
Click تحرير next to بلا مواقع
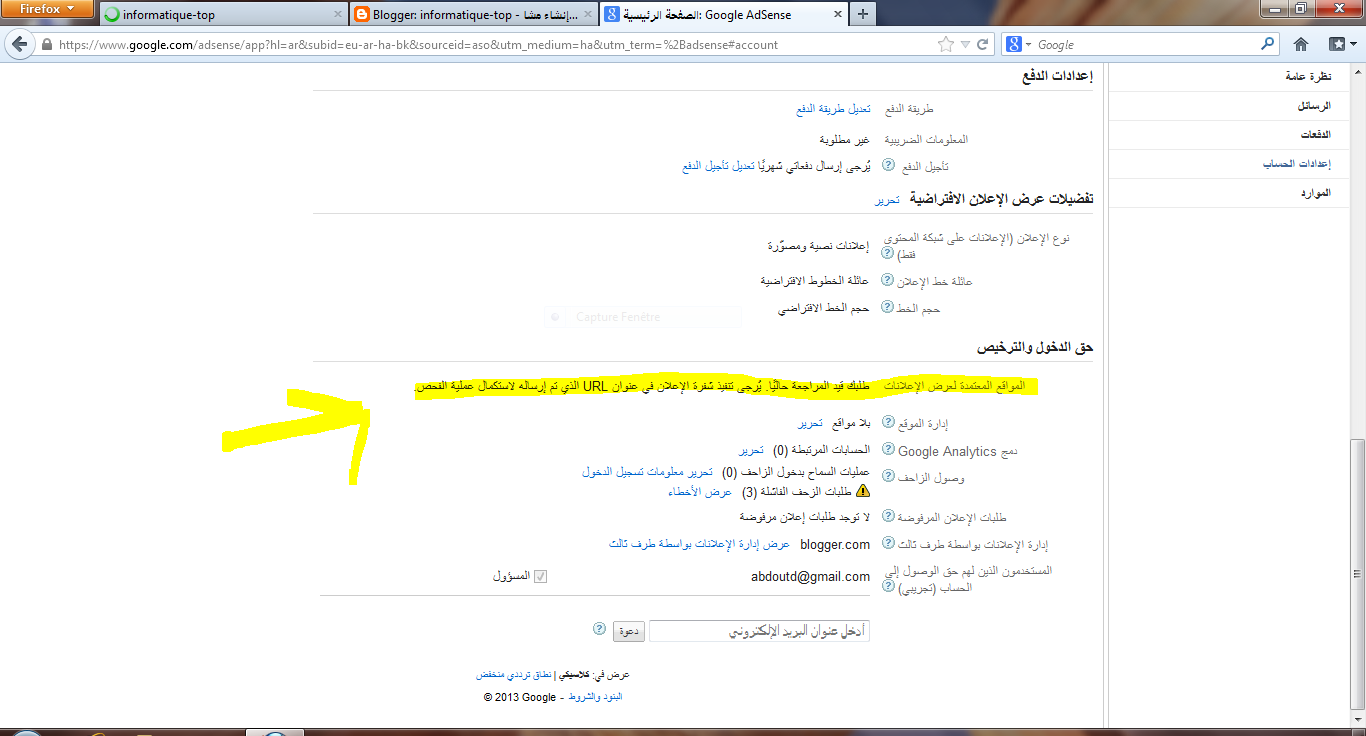(810, 424)
